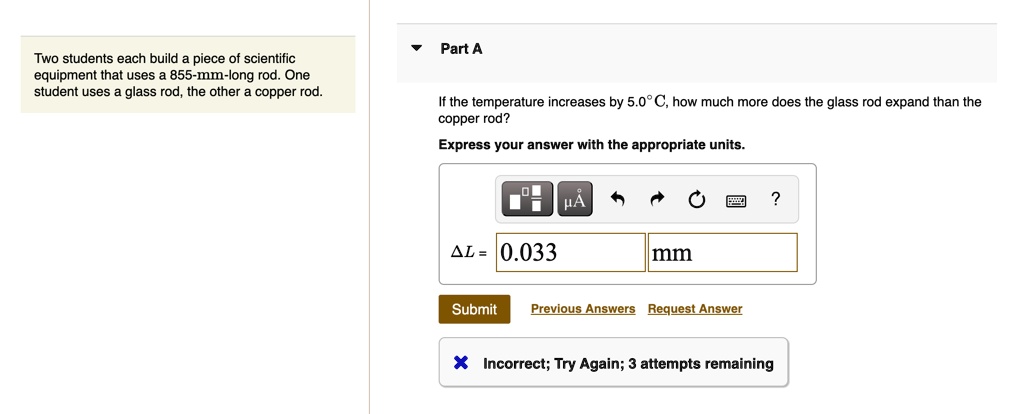The width and height of the screenshot is (1024, 414).
Task: Click the Request Answer link
Action: 695,309
